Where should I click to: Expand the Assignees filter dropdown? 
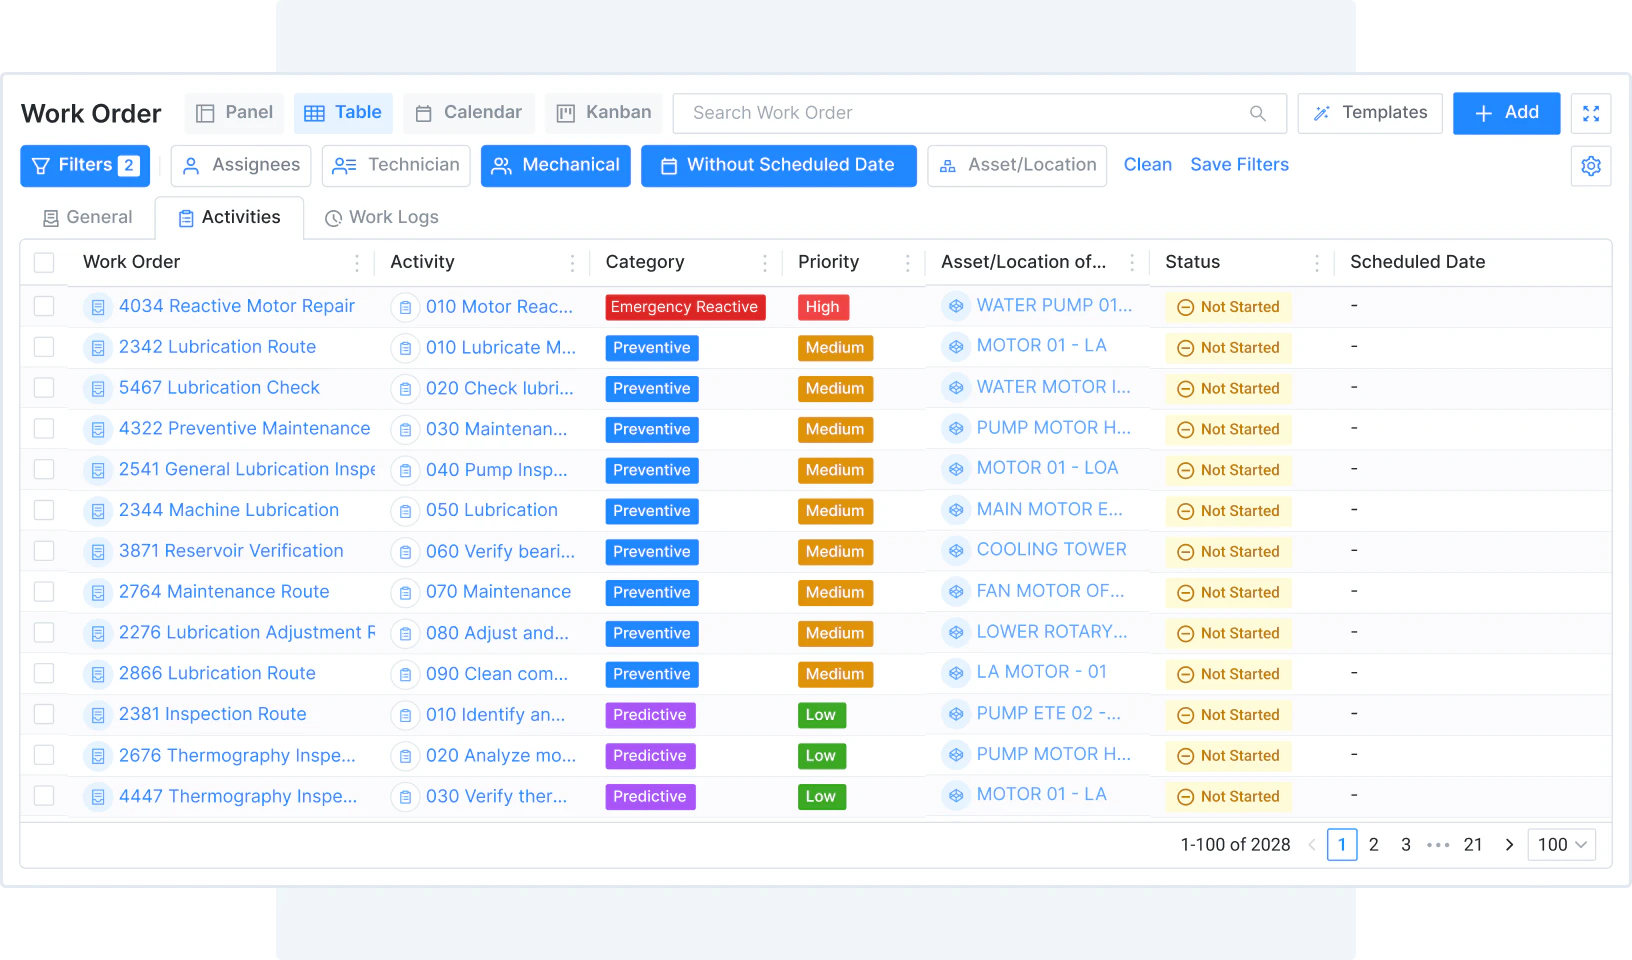(x=241, y=166)
